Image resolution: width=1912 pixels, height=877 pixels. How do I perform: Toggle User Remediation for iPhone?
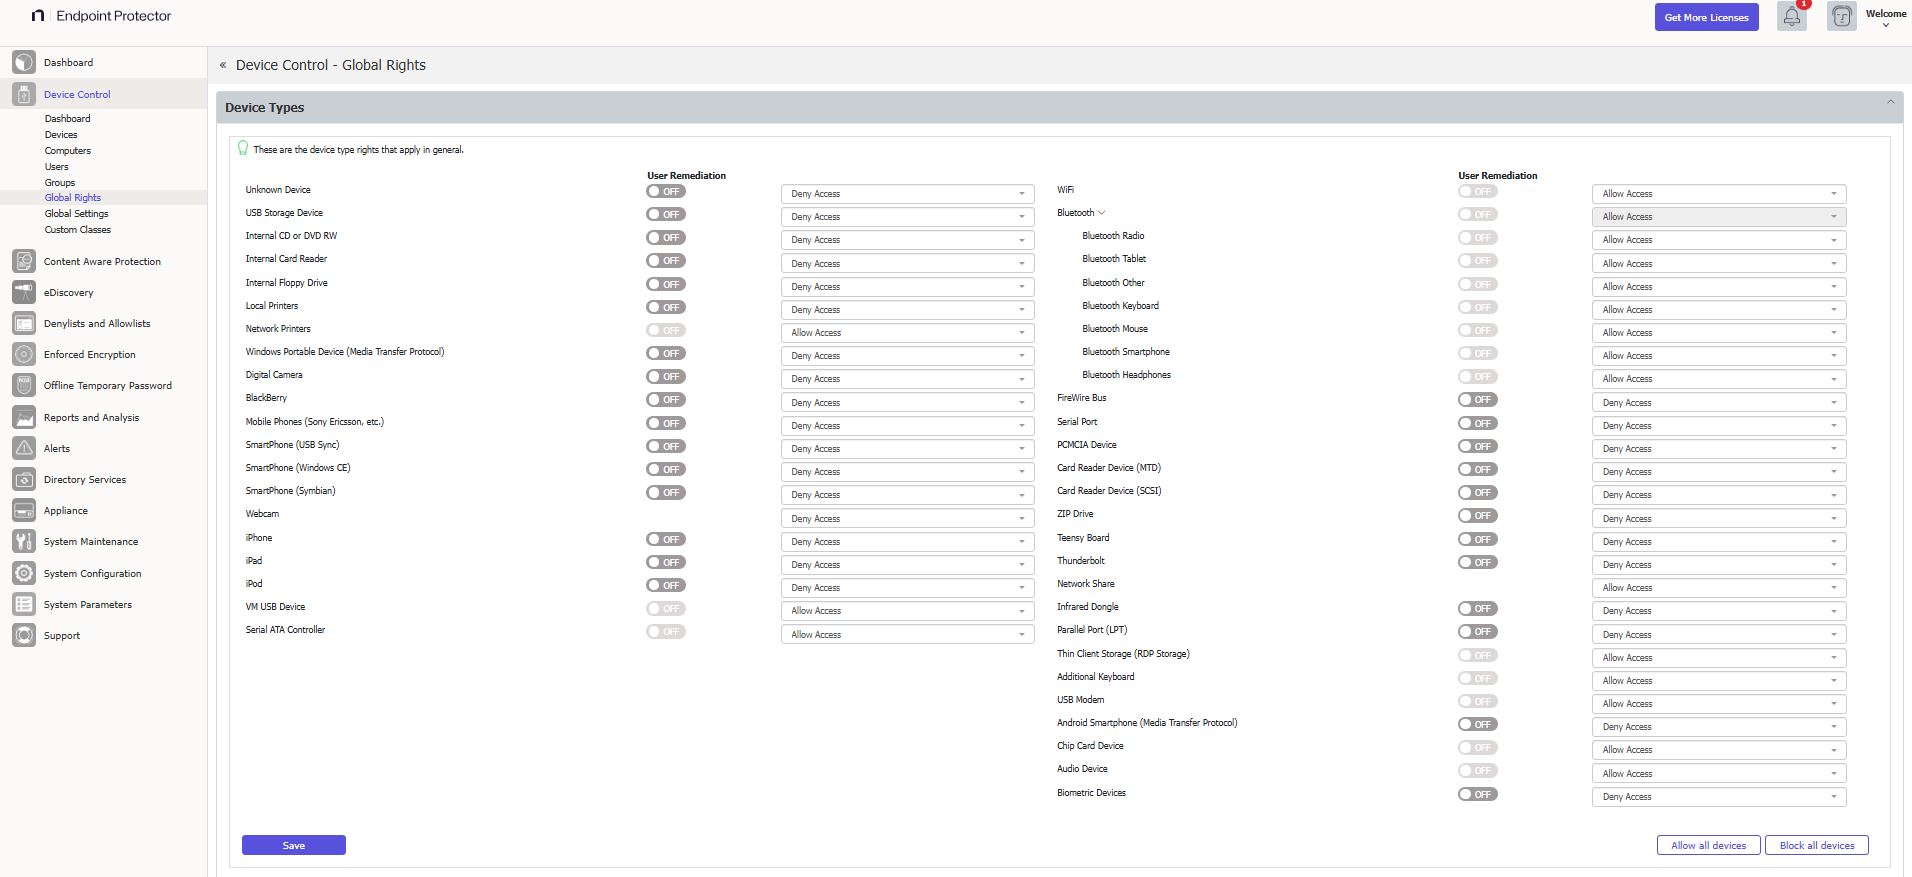pos(666,539)
